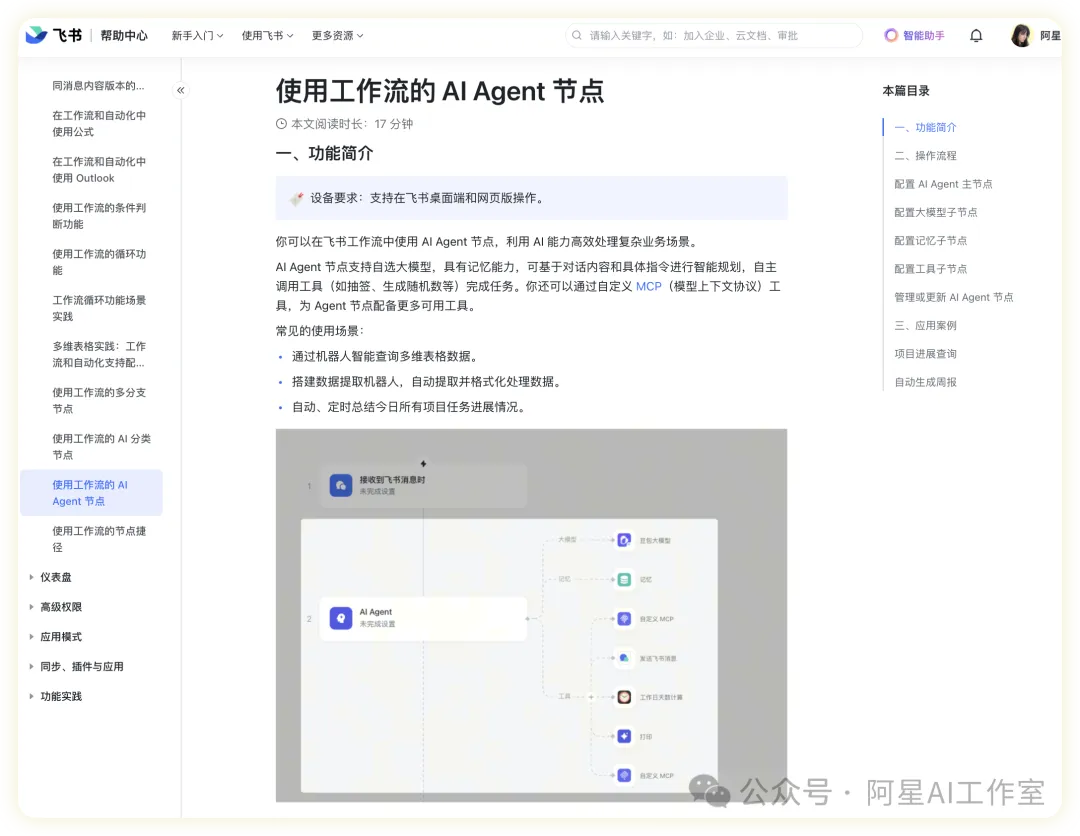Open 同消息内容版本的... sidebar article
This screenshot has width=1080, height=836.
pos(98,86)
